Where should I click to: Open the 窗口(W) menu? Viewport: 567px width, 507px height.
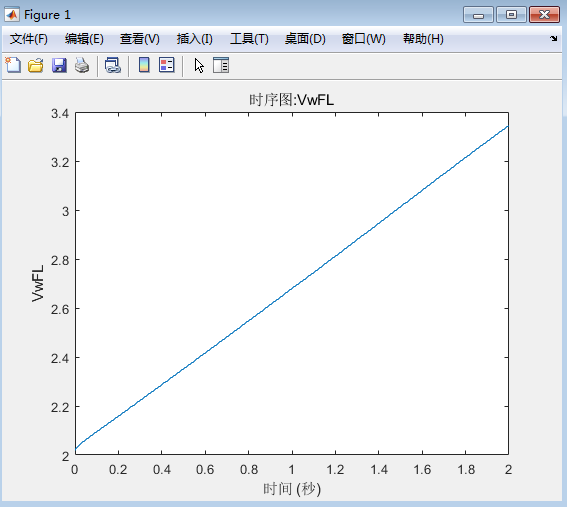tap(363, 39)
